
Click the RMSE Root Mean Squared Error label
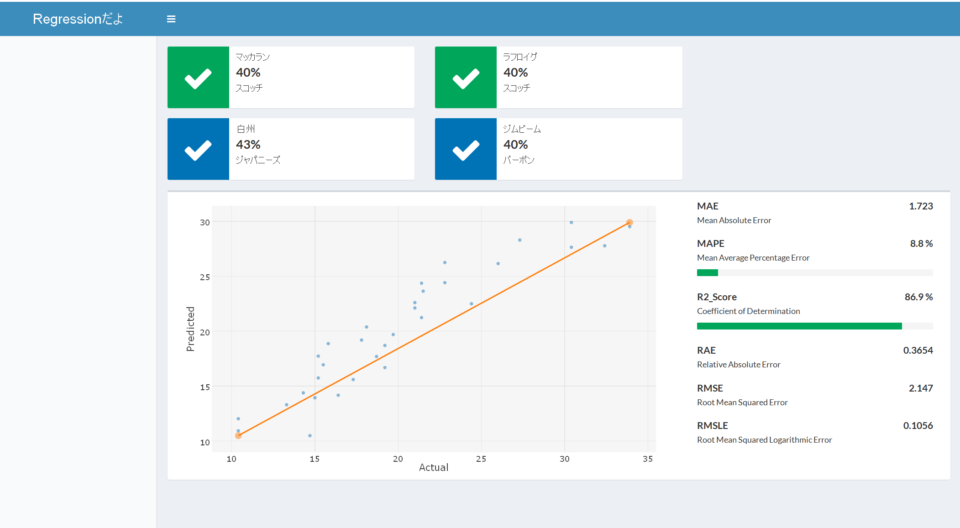point(742,402)
